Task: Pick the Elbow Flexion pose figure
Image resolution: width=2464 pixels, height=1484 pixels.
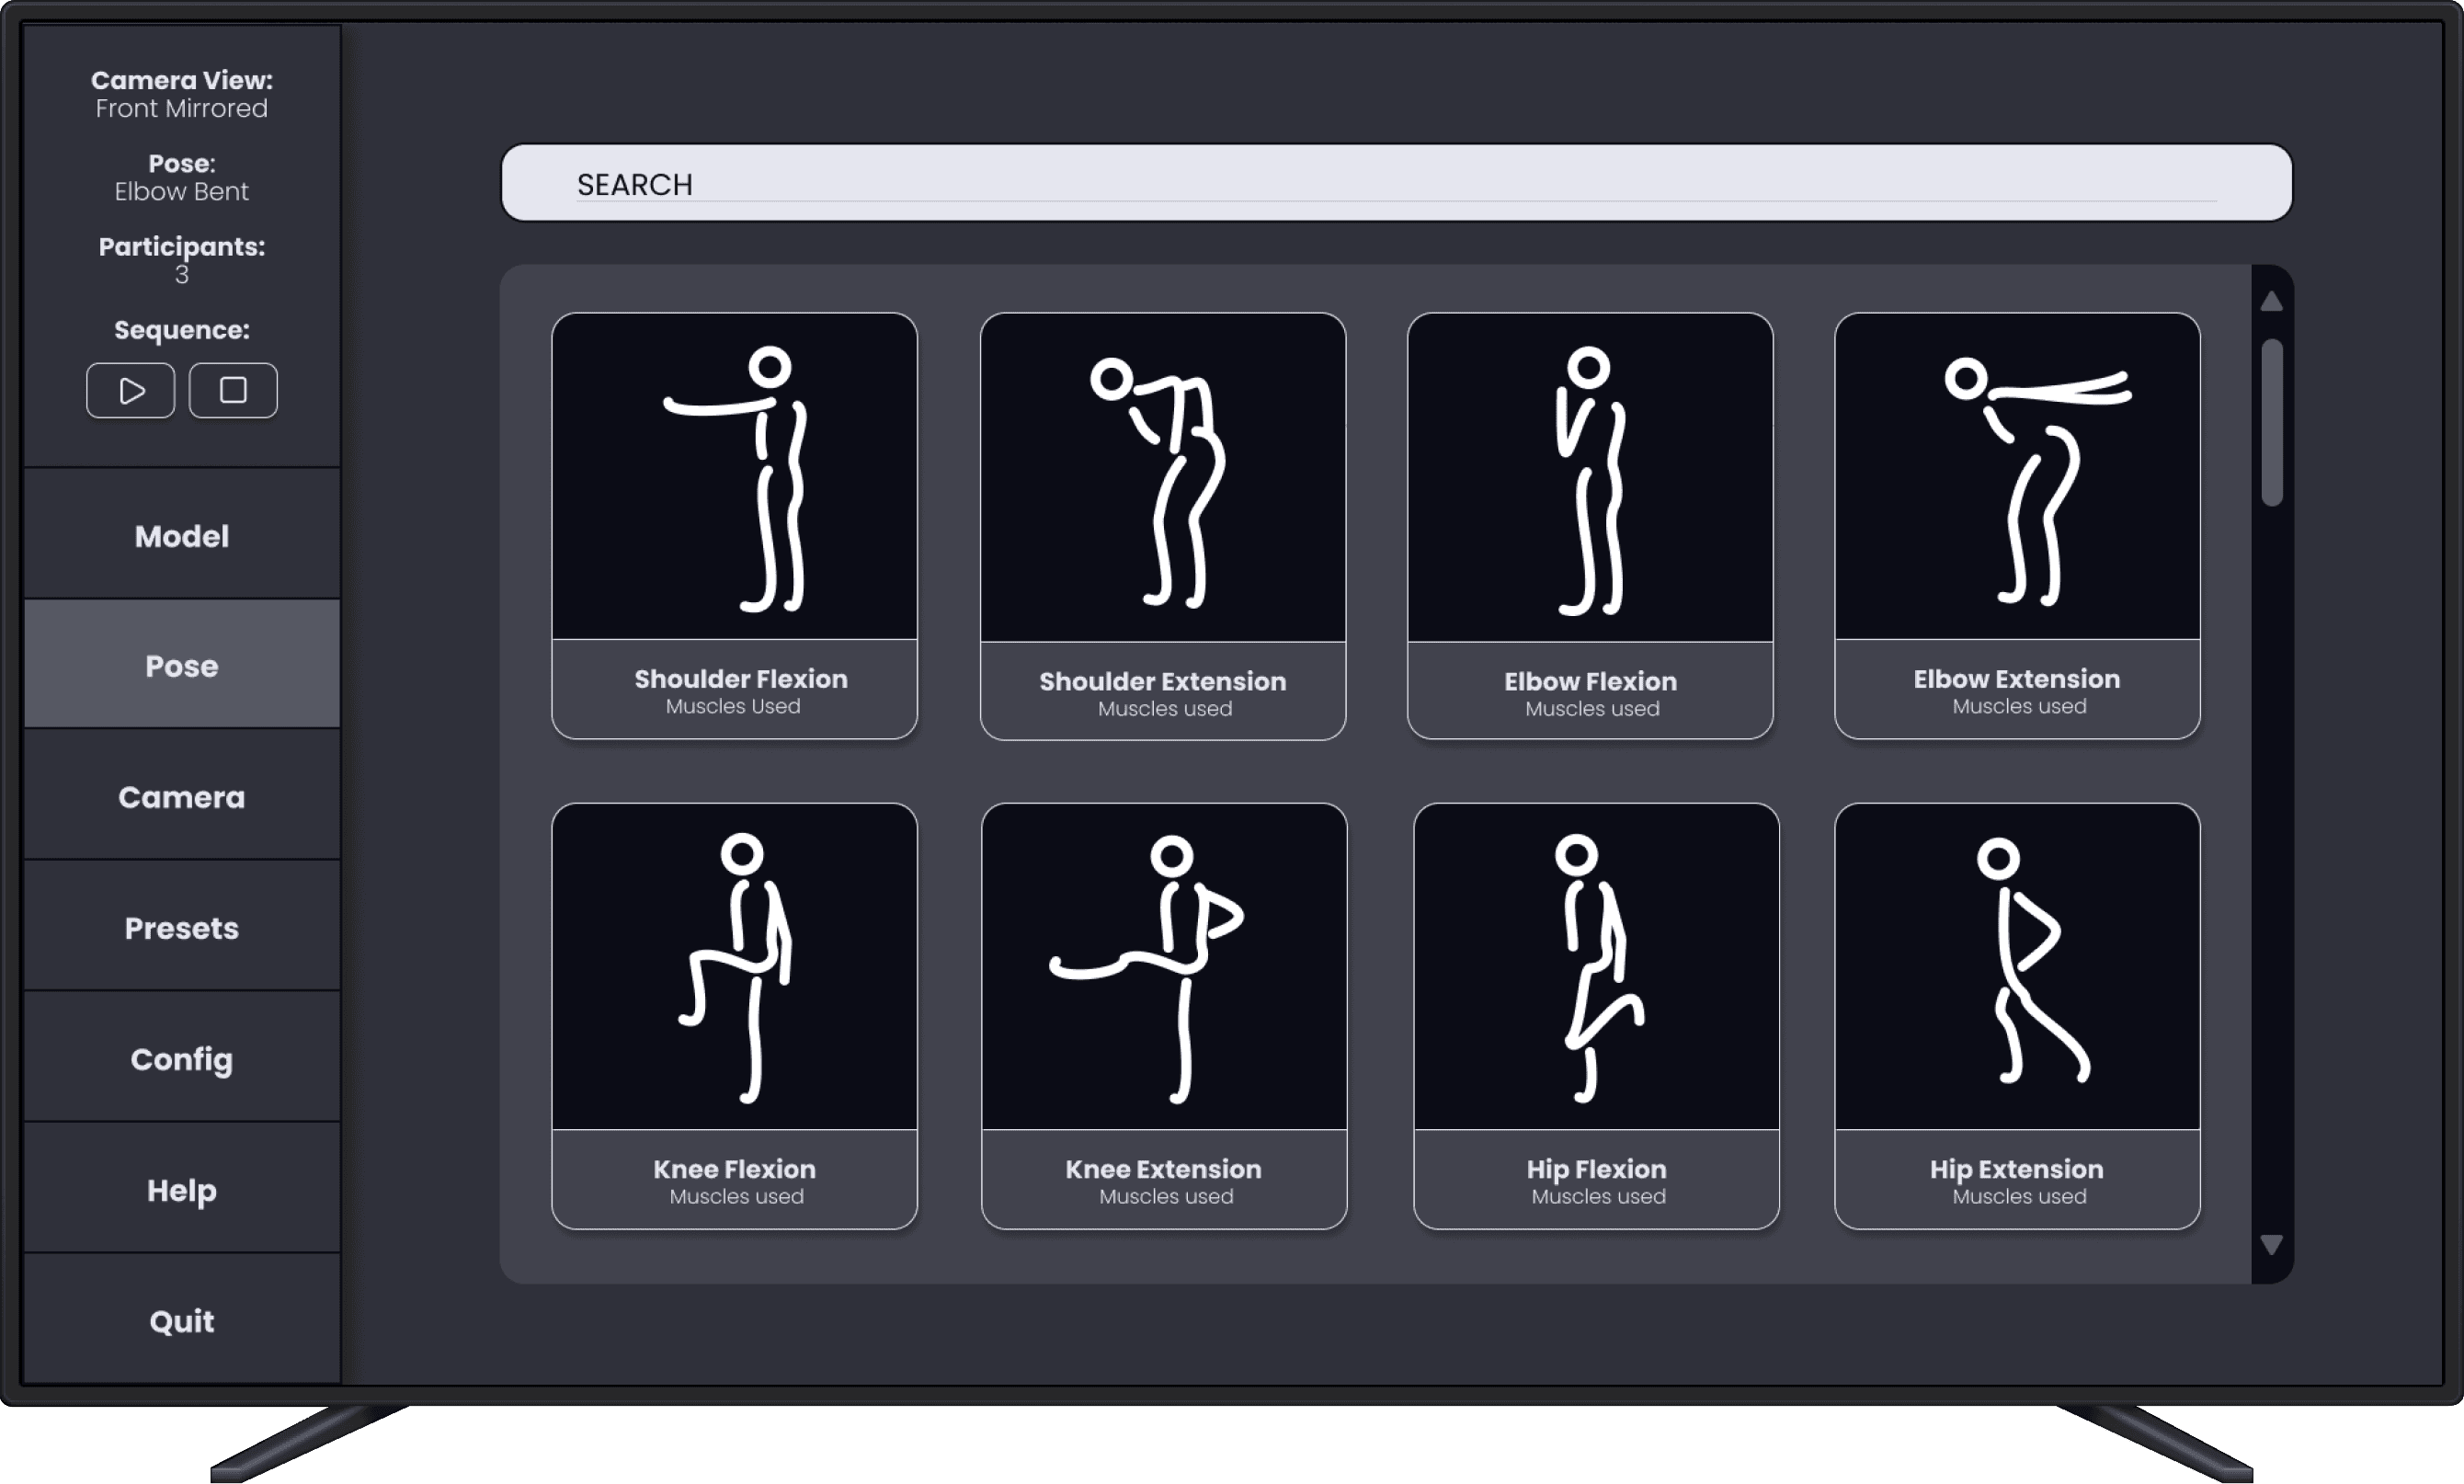Action: click(x=1590, y=478)
